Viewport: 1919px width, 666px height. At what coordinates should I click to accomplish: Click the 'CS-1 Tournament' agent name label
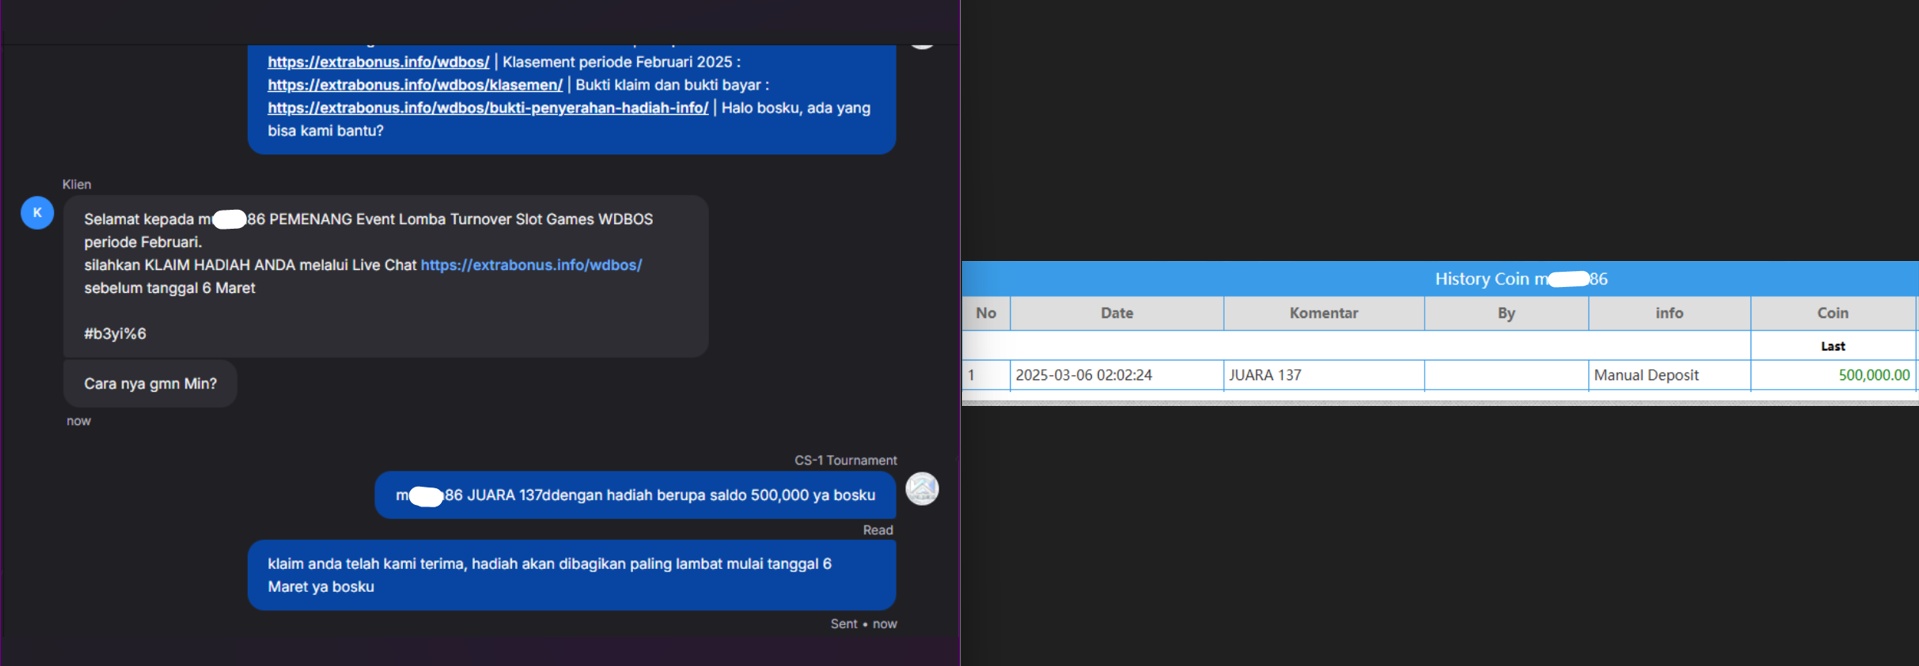(845, 460)
